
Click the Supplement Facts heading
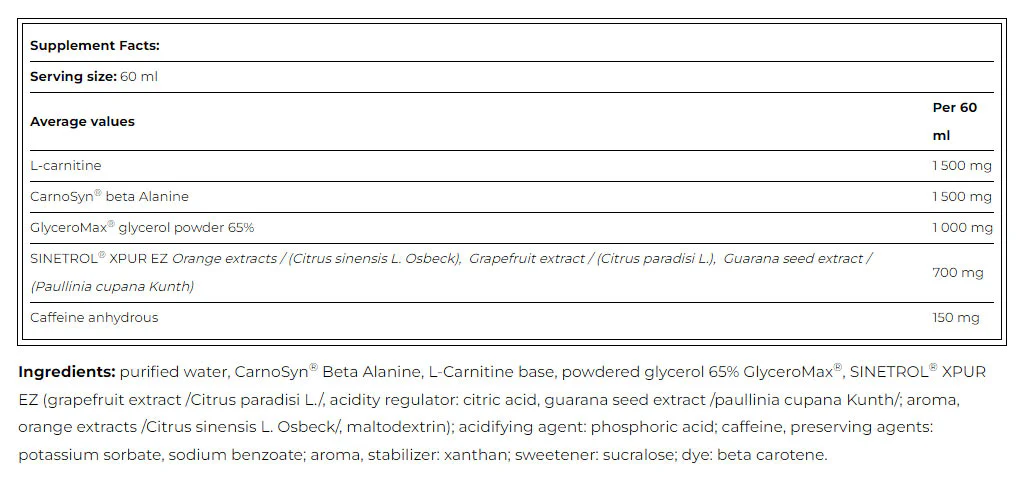click(95, 46)
